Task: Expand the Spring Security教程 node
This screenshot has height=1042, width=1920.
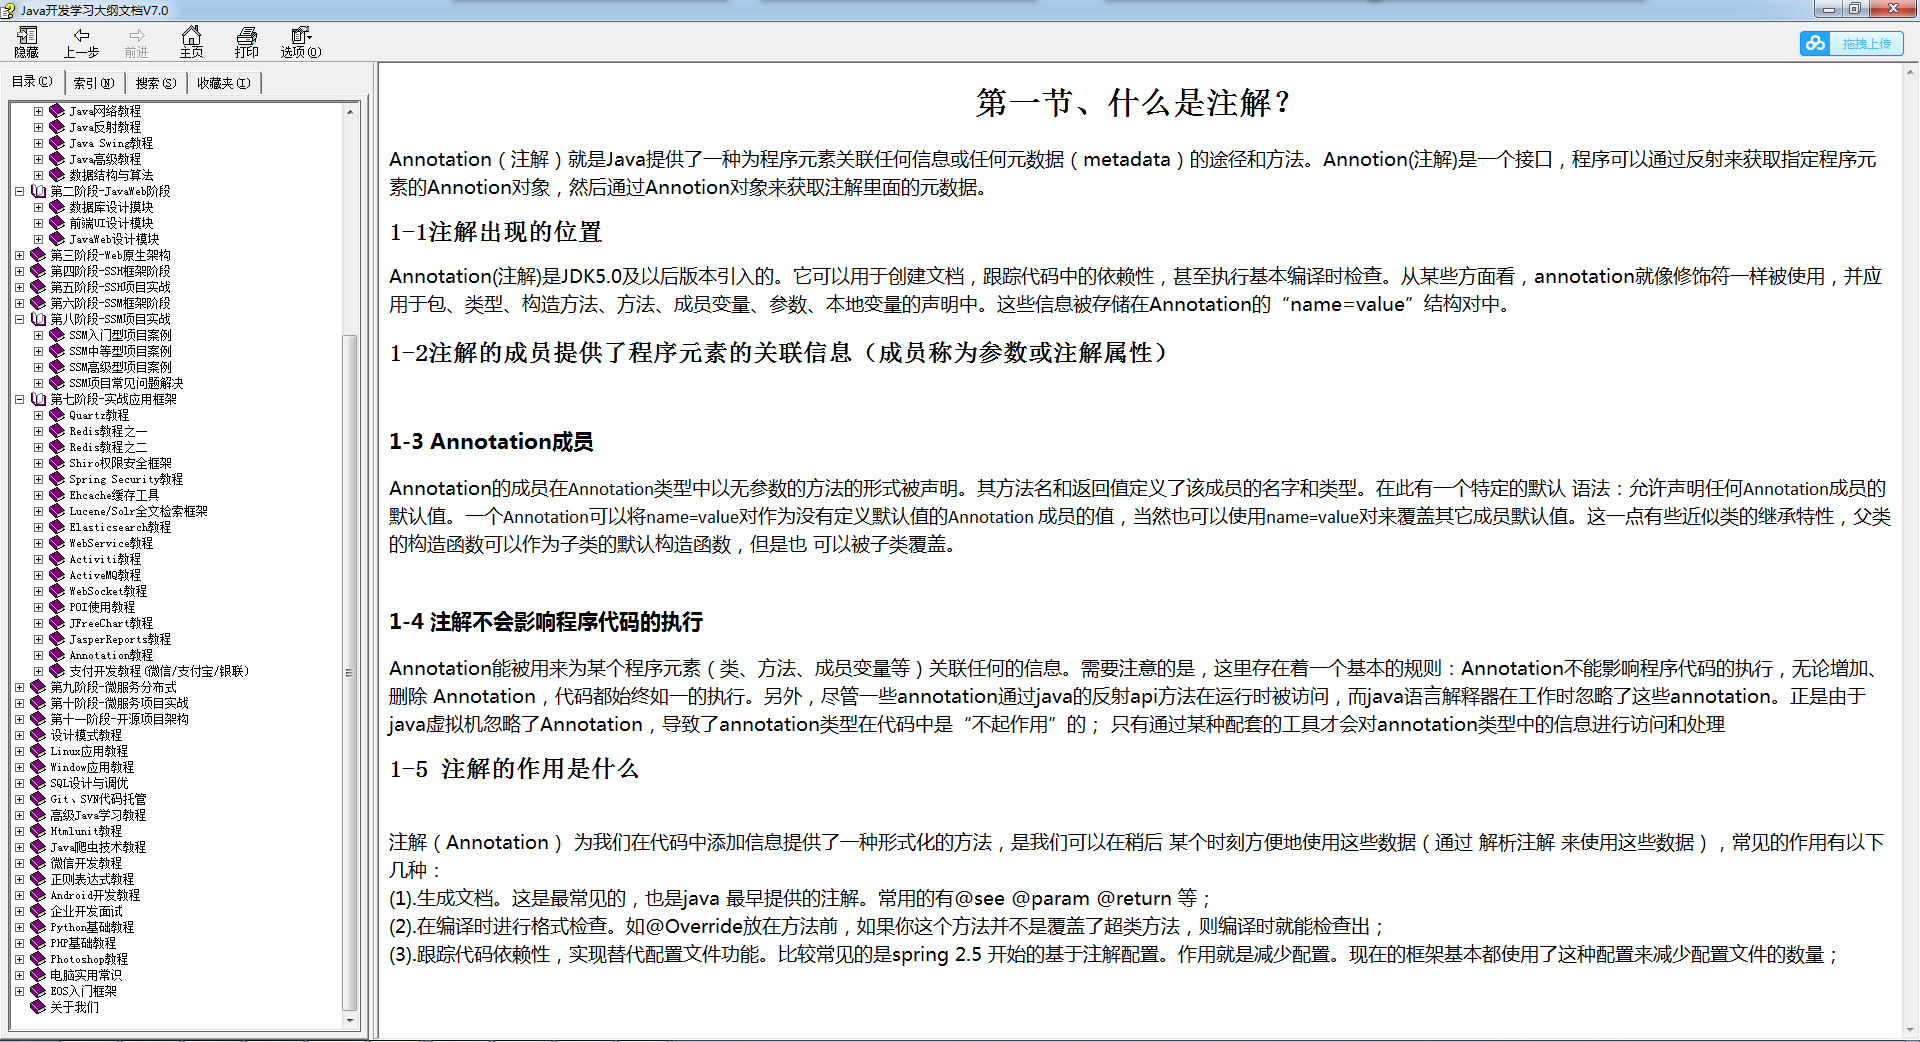Action: point(38,479)
